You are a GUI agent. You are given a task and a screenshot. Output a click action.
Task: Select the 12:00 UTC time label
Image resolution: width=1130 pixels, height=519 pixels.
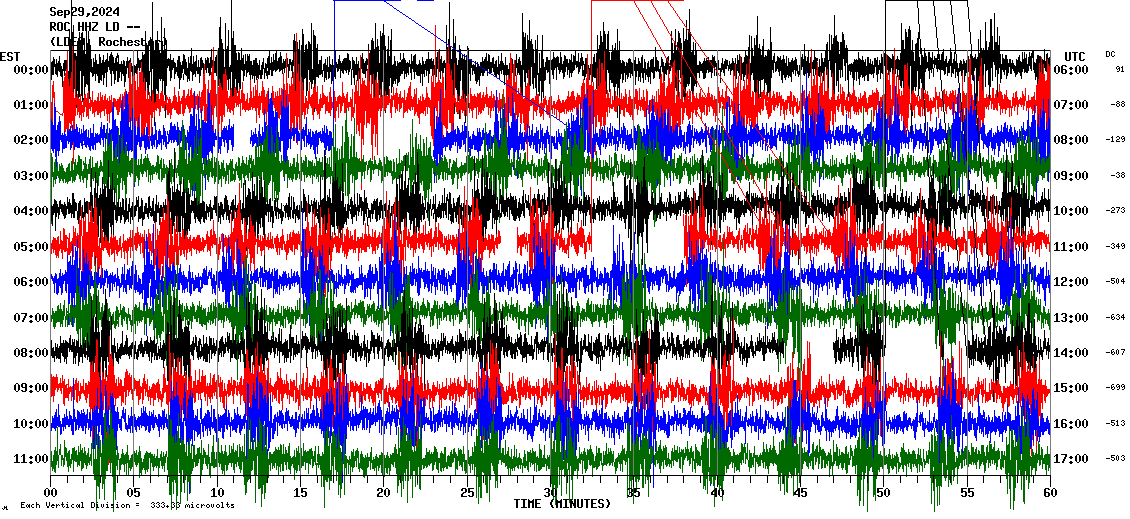pos(1071,282)
